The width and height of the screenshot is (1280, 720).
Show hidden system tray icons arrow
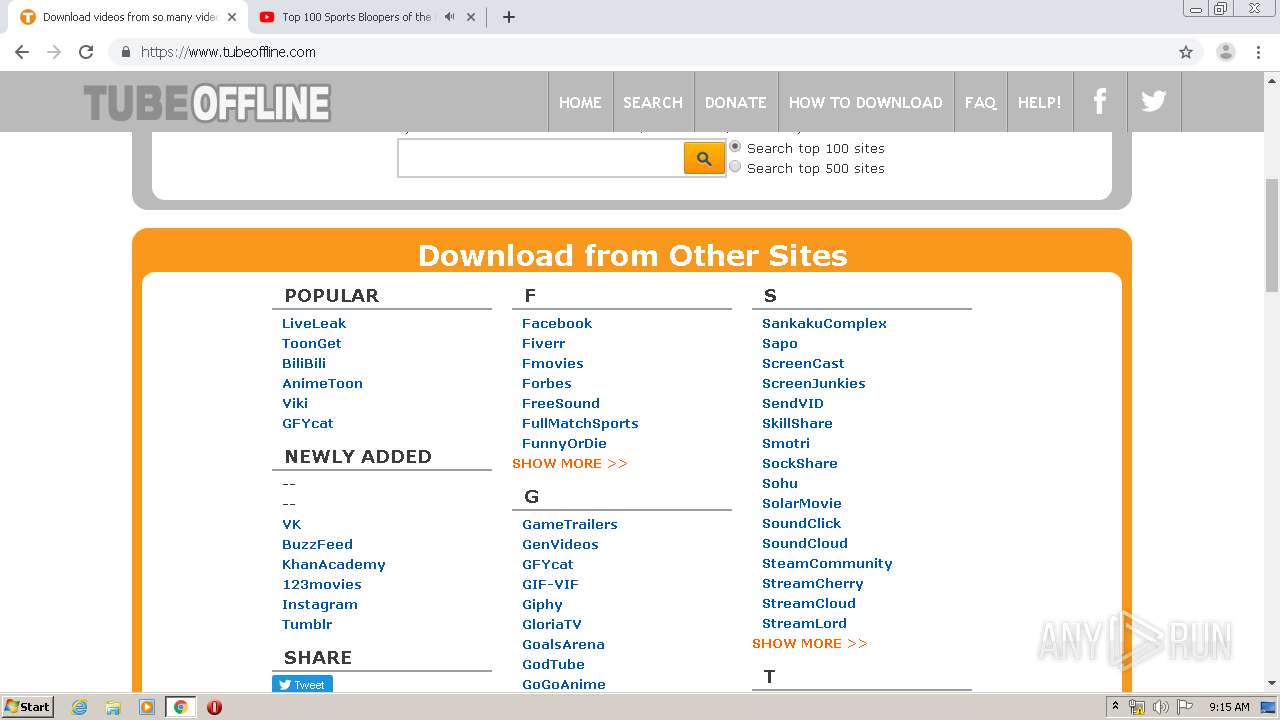tap(1115, 706)
